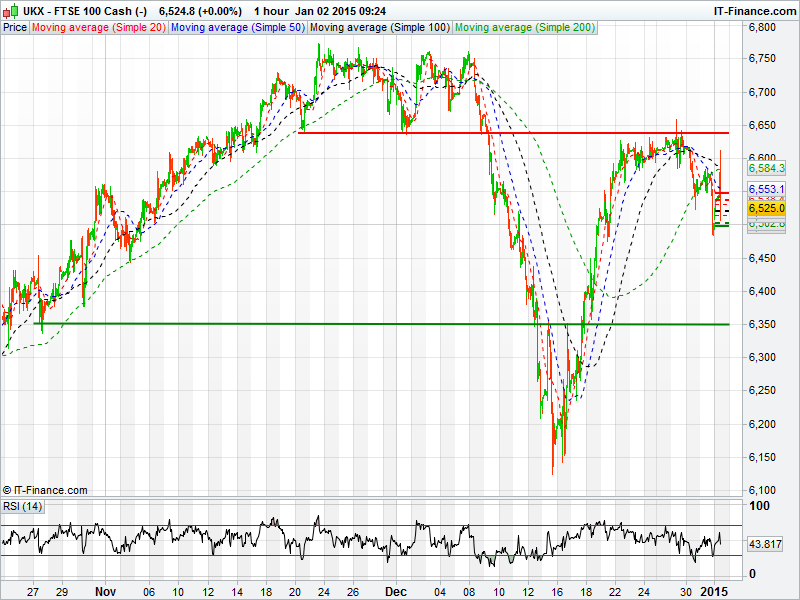Click the candlestick chart icon beside UKX
This screenshot has width=800, height=600.
point(9,10)
